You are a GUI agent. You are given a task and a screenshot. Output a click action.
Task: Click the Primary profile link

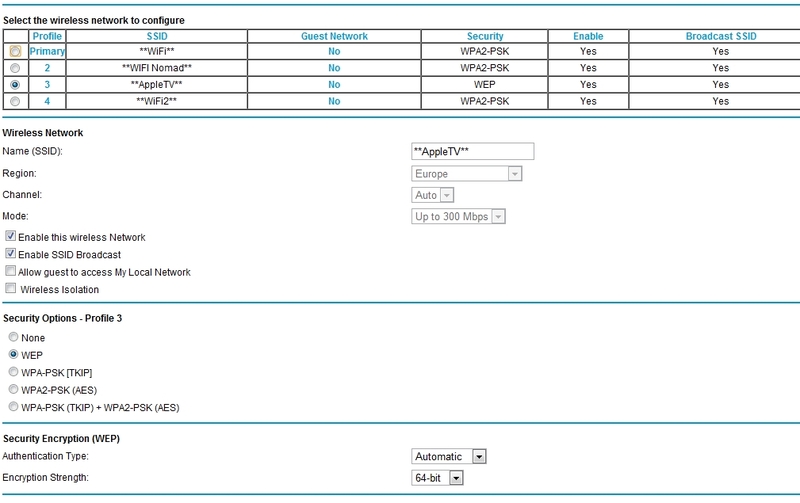pyautogui.click(x=47, y=51)
